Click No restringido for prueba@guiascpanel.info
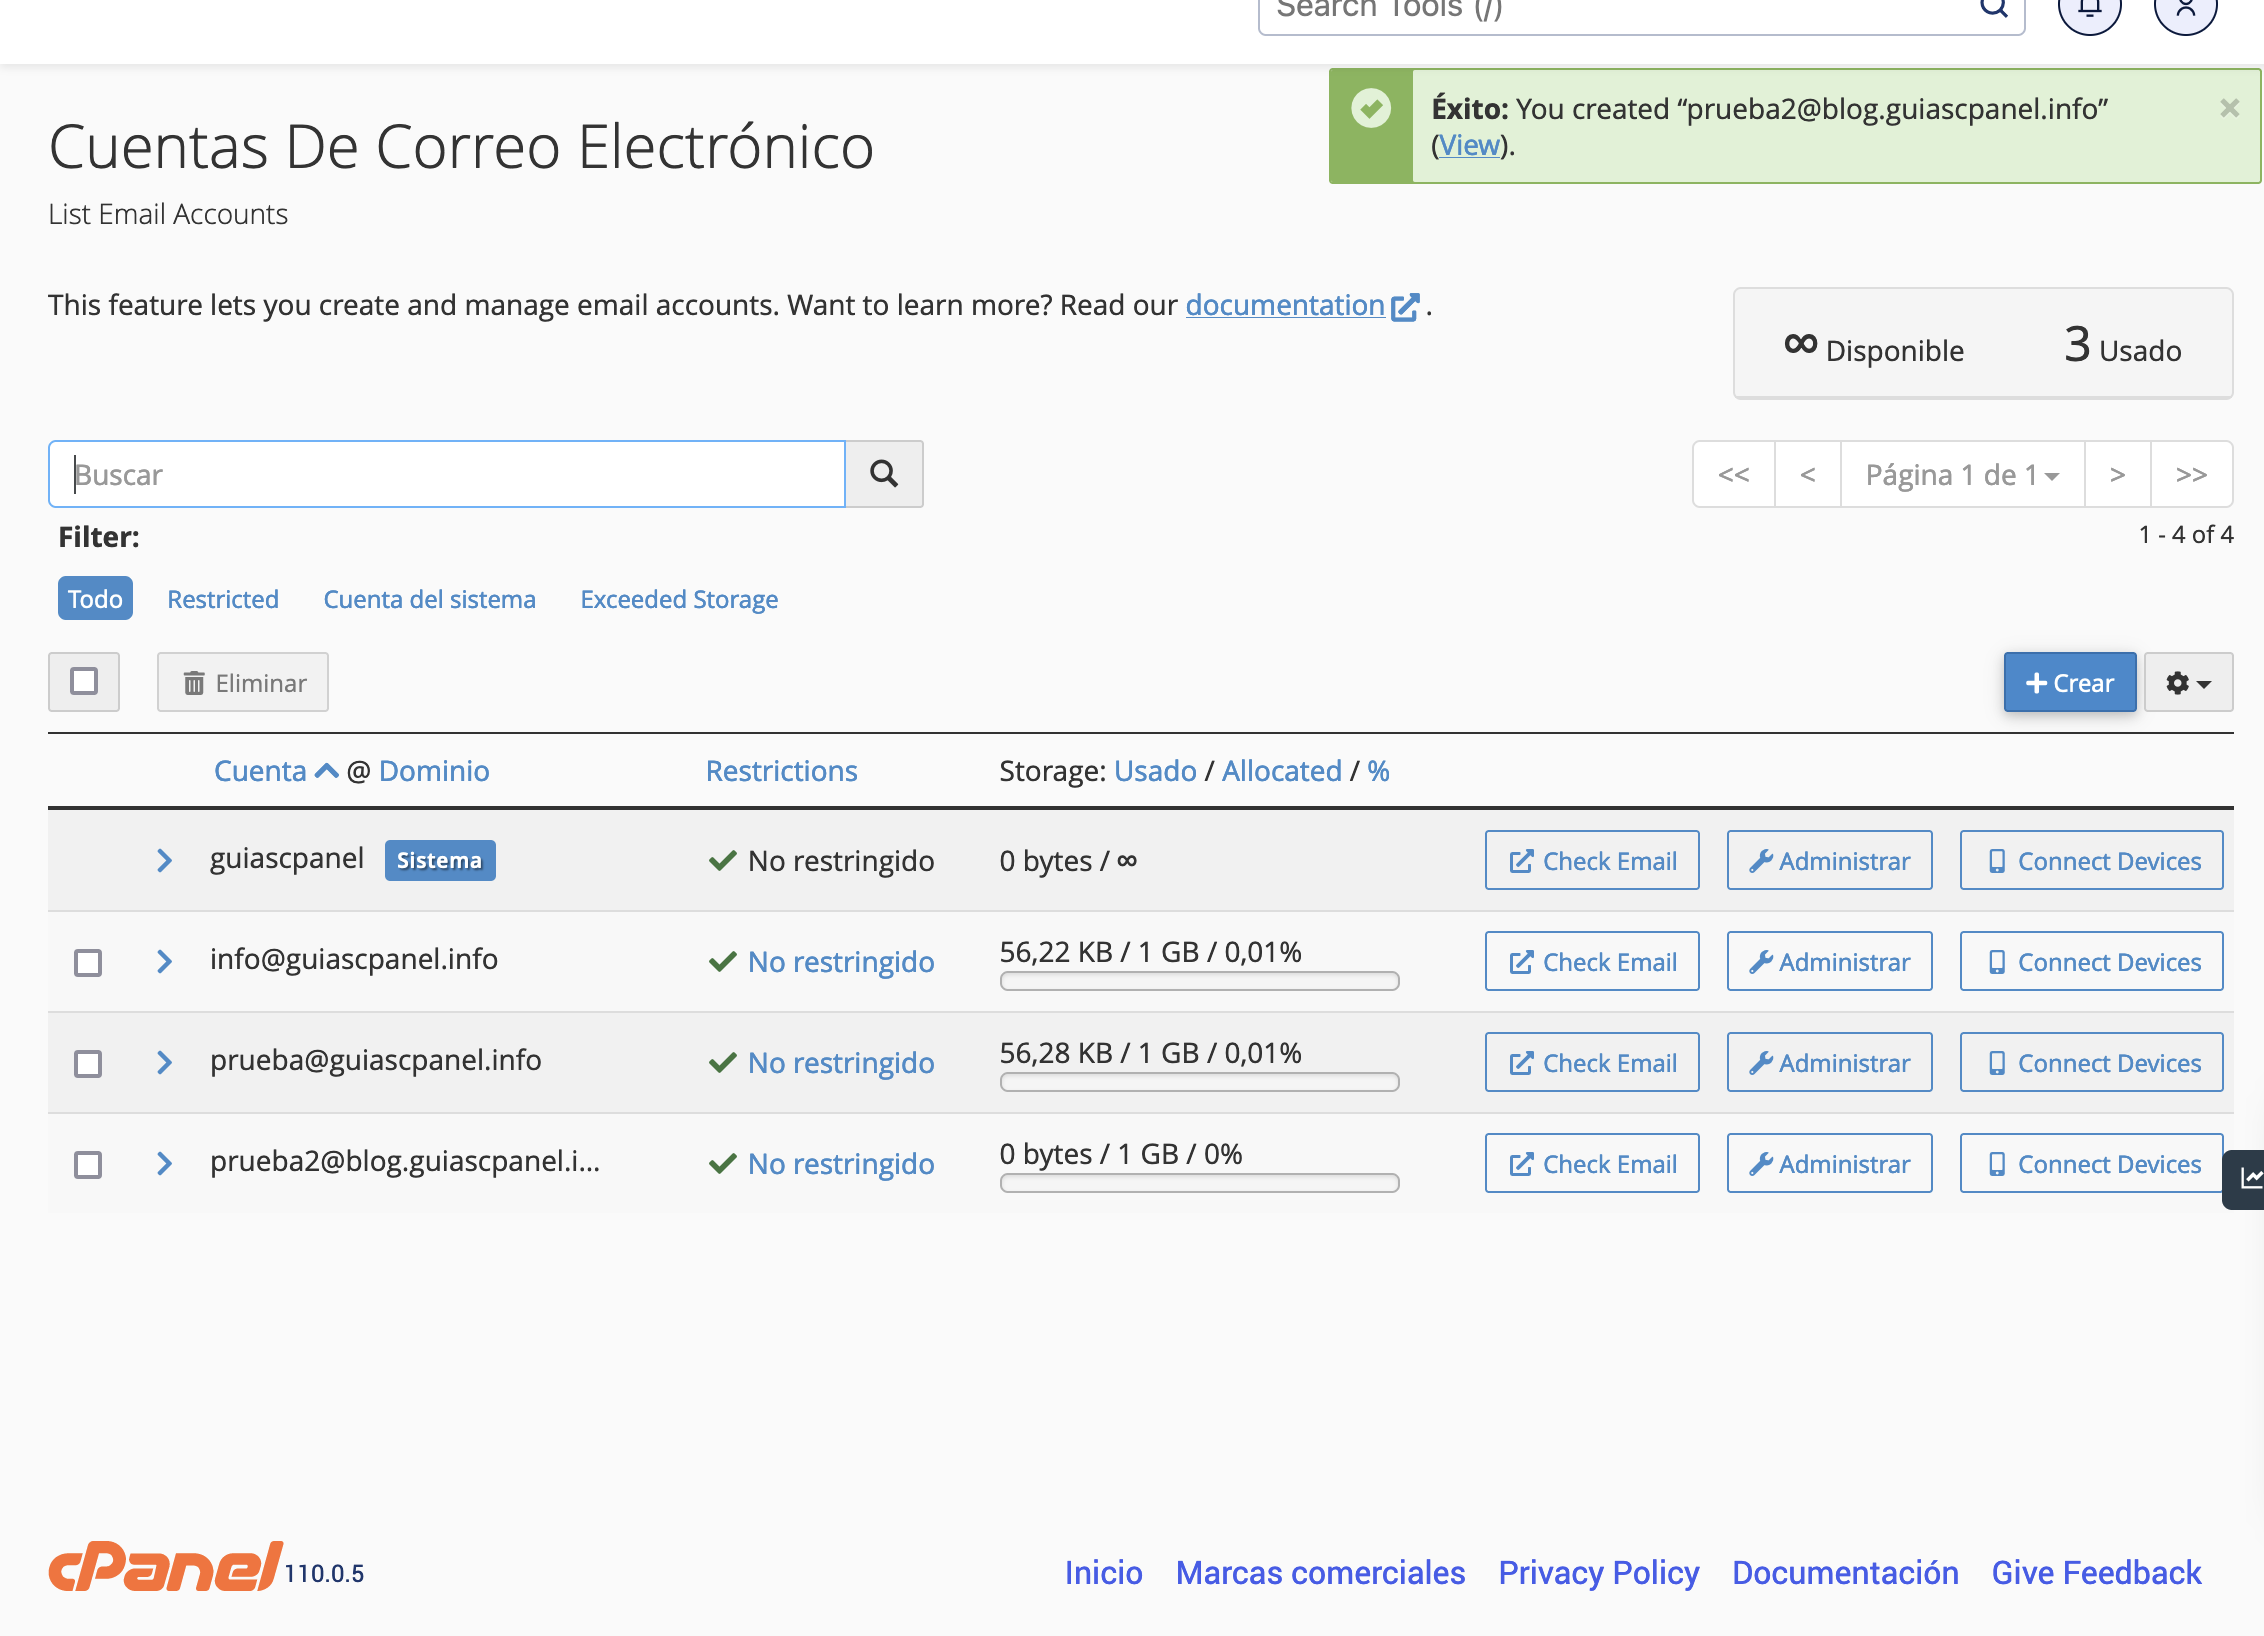Screen dimensions: 2264x1636 (841, 1063)
